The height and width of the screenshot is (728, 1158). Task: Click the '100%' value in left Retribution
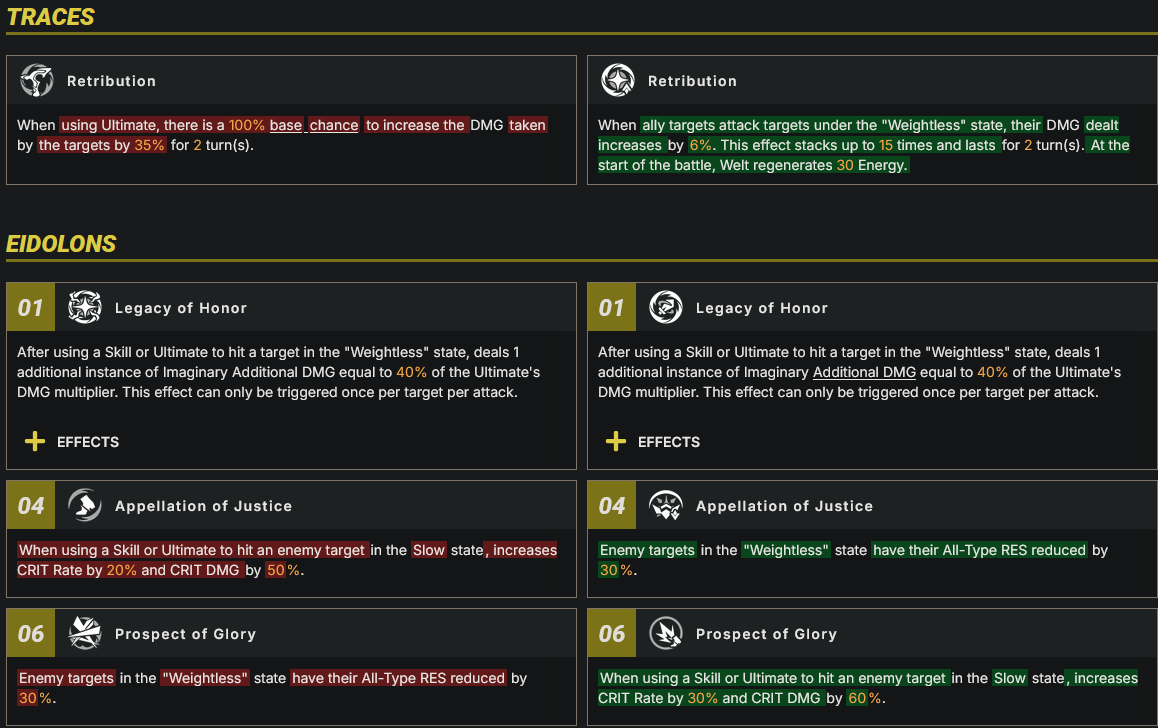247,126
